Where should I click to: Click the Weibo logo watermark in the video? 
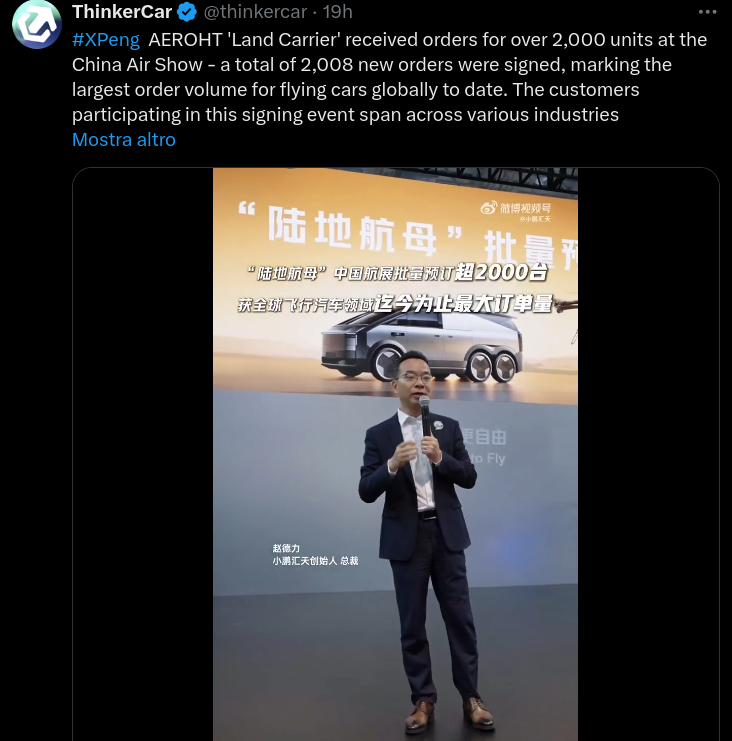[x=489, y=207]
